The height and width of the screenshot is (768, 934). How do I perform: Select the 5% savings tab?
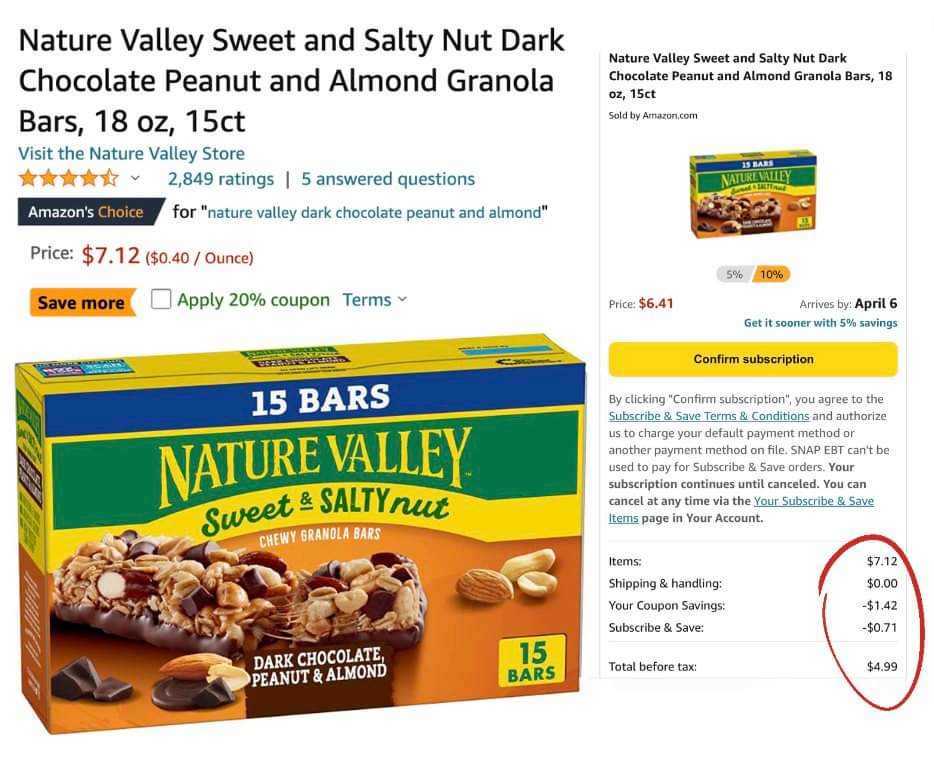(734, 274)
